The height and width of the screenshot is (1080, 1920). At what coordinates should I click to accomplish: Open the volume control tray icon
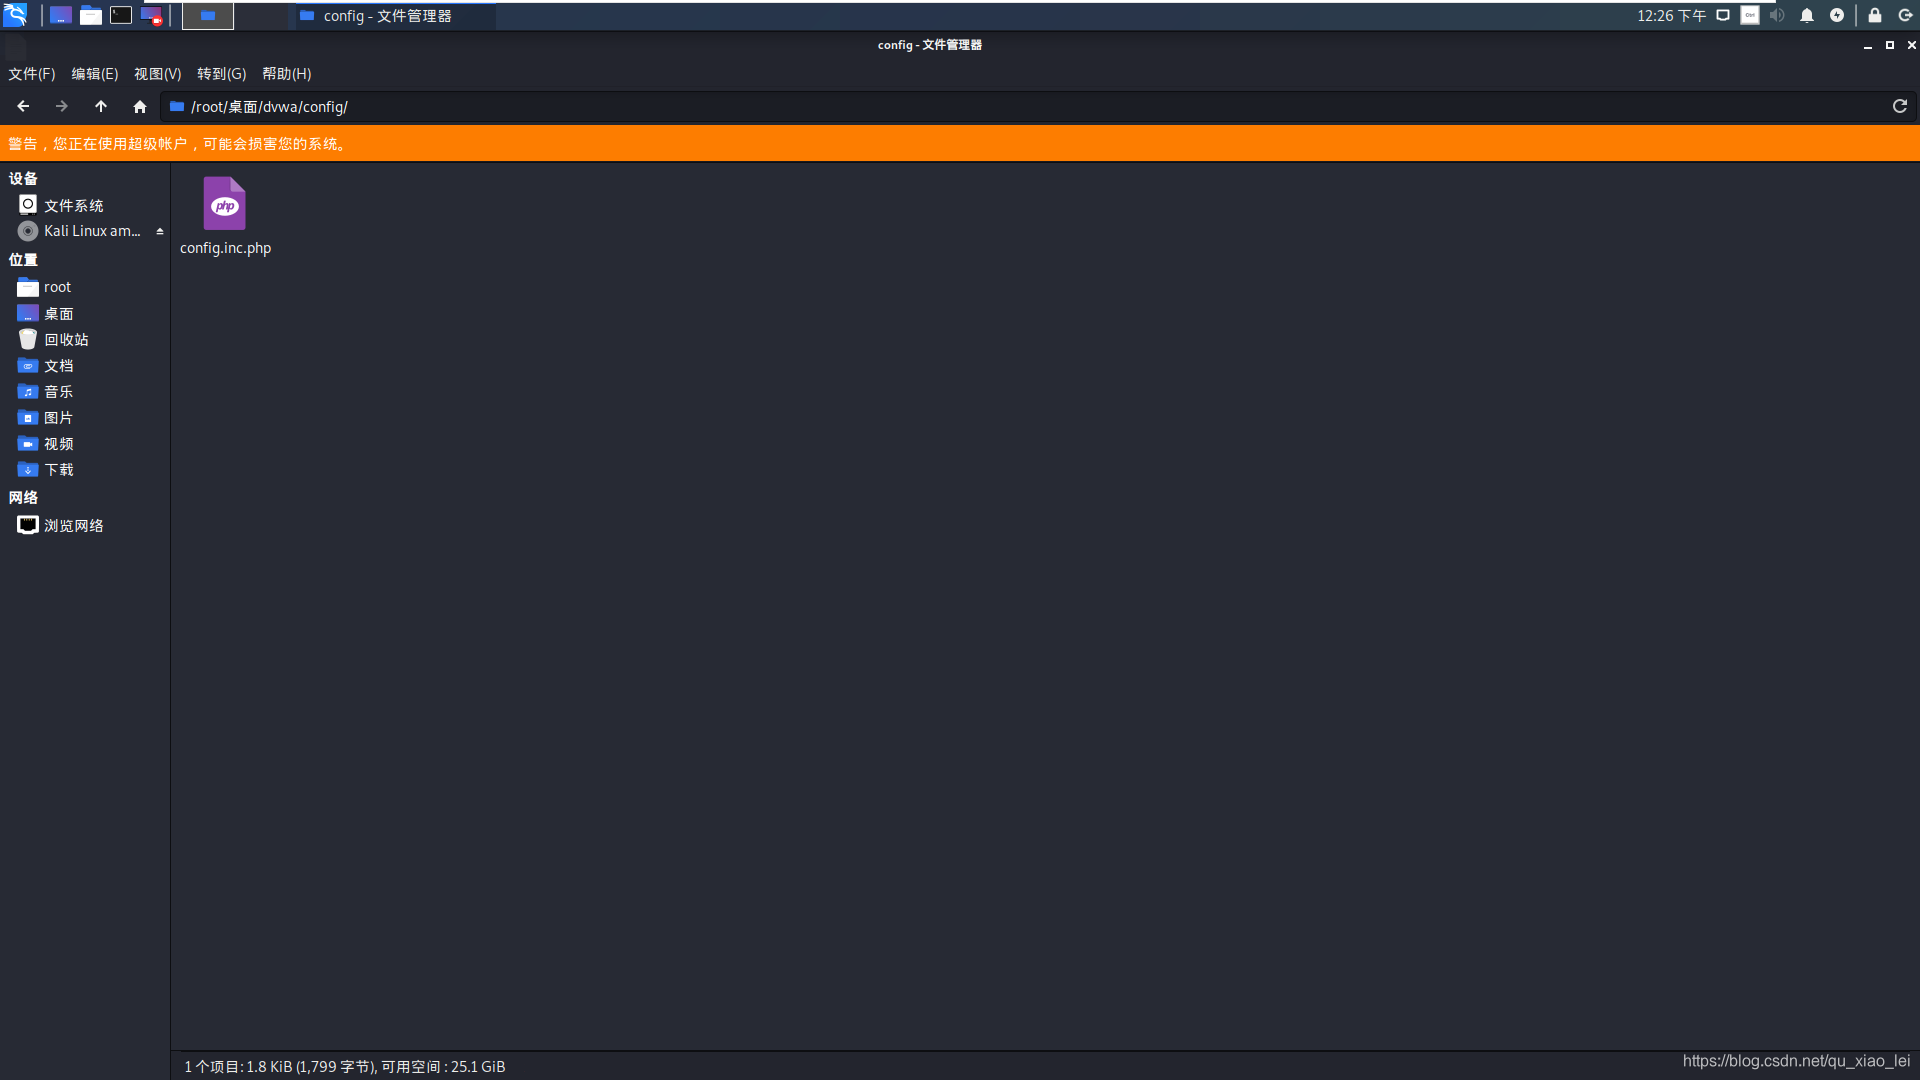coord(1777,15)
